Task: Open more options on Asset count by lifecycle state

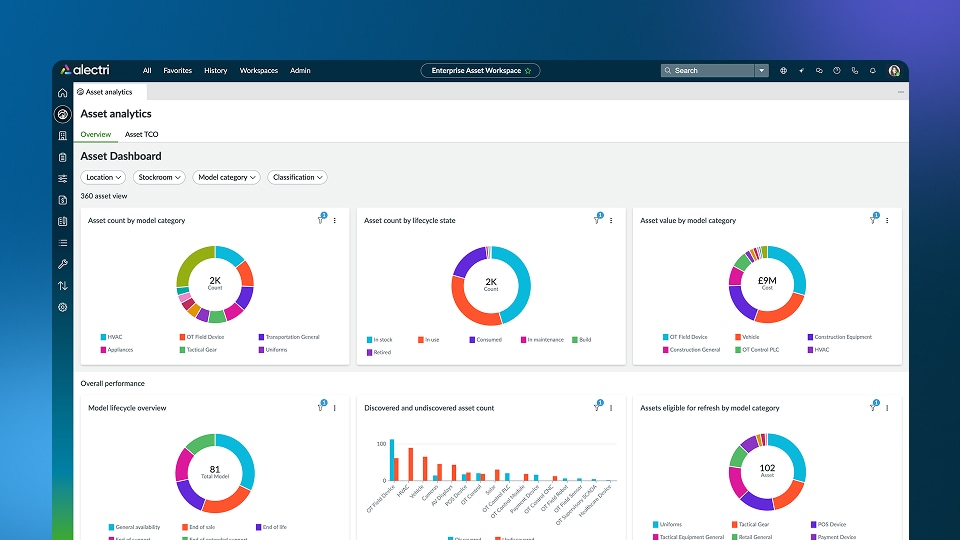Action: click(611, 220)
